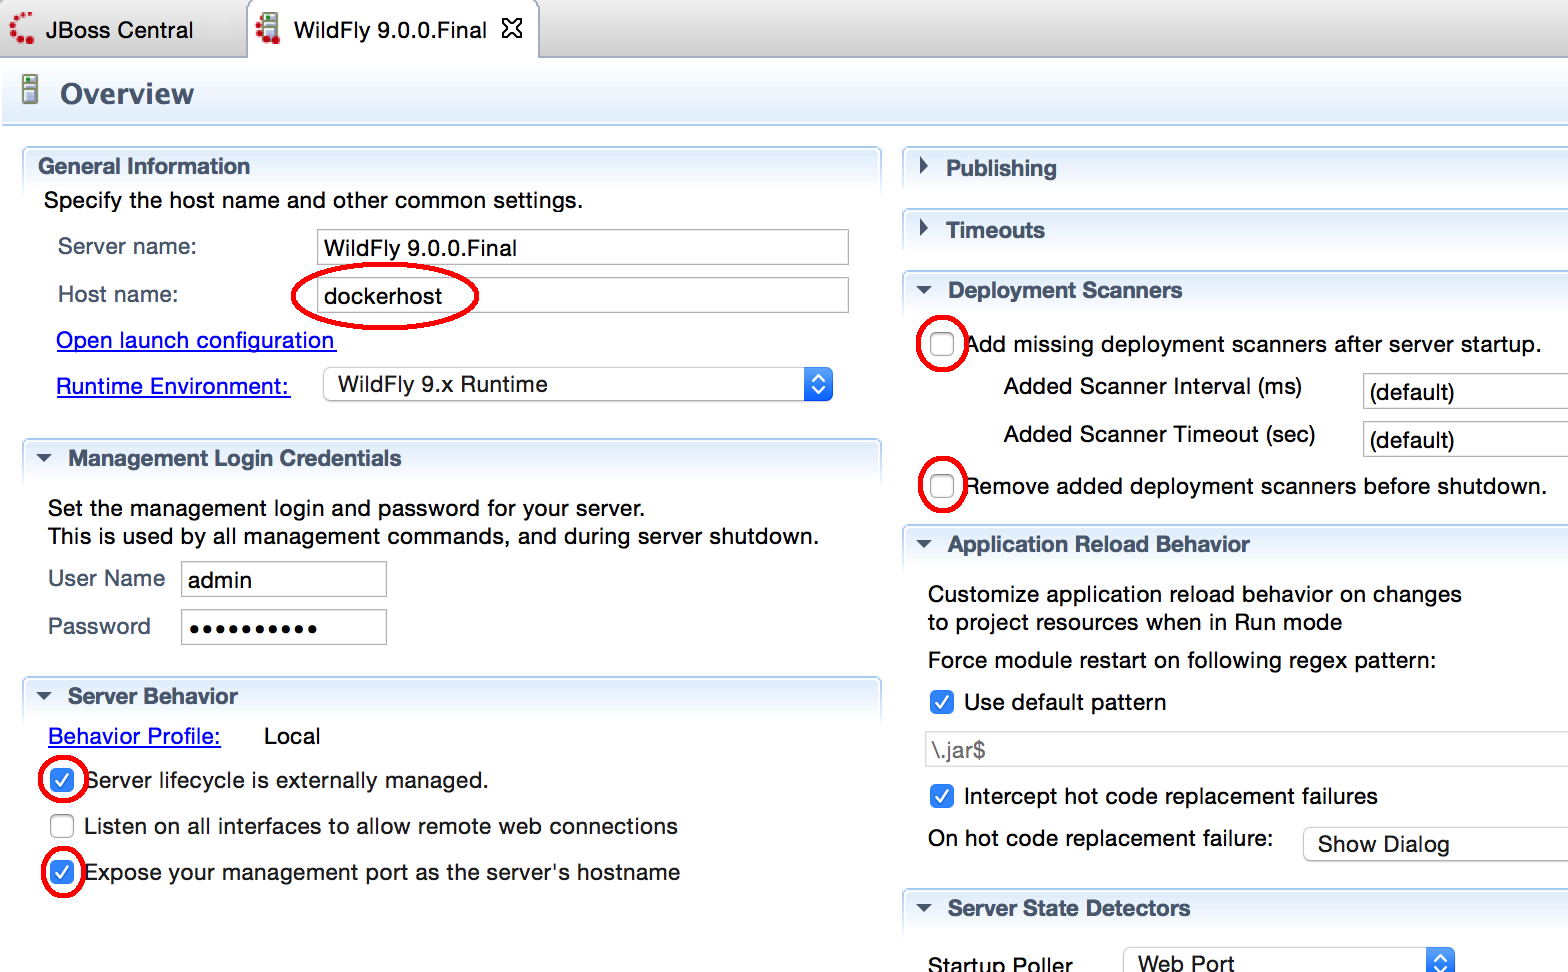Expand the Timeouts section
Image resolution: width=1568 pixels, height=972 pixels.
click(x=924, y=228)
